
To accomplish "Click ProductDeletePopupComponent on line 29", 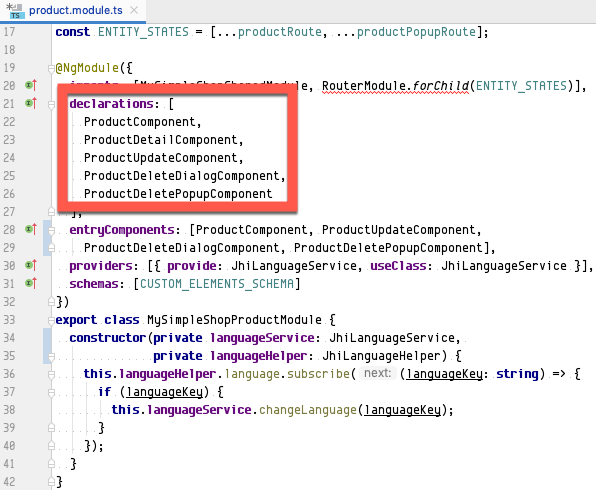I will (x=388, y=248).
